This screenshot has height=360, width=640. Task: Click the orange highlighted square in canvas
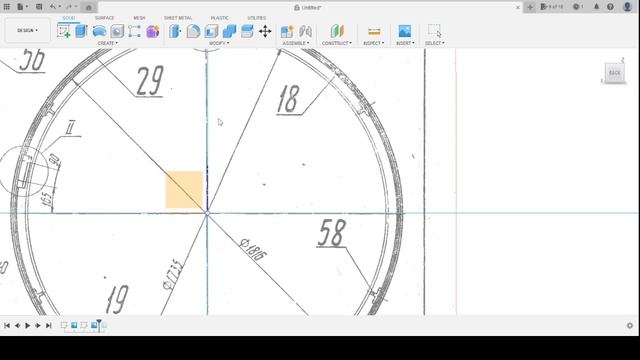(x=184, y=190)
